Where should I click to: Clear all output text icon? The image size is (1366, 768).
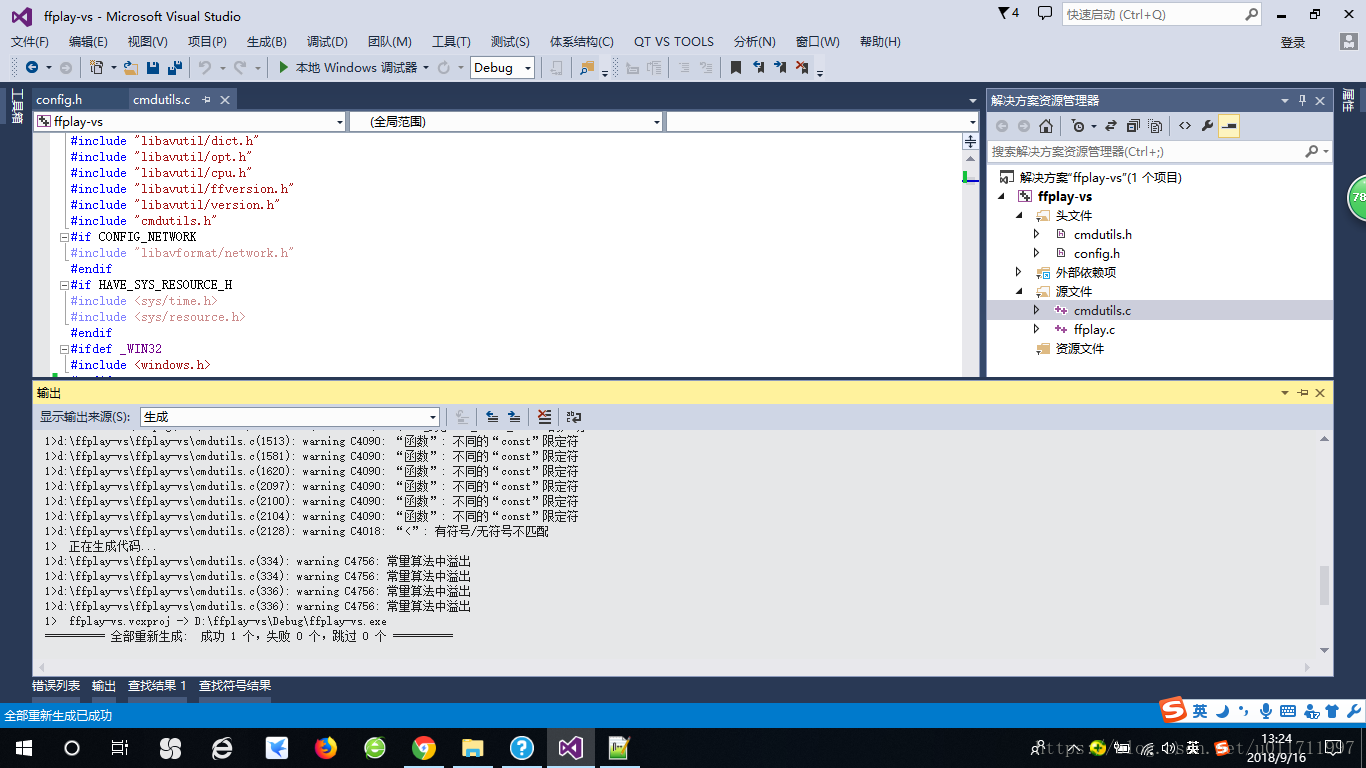tap(543, 417)
